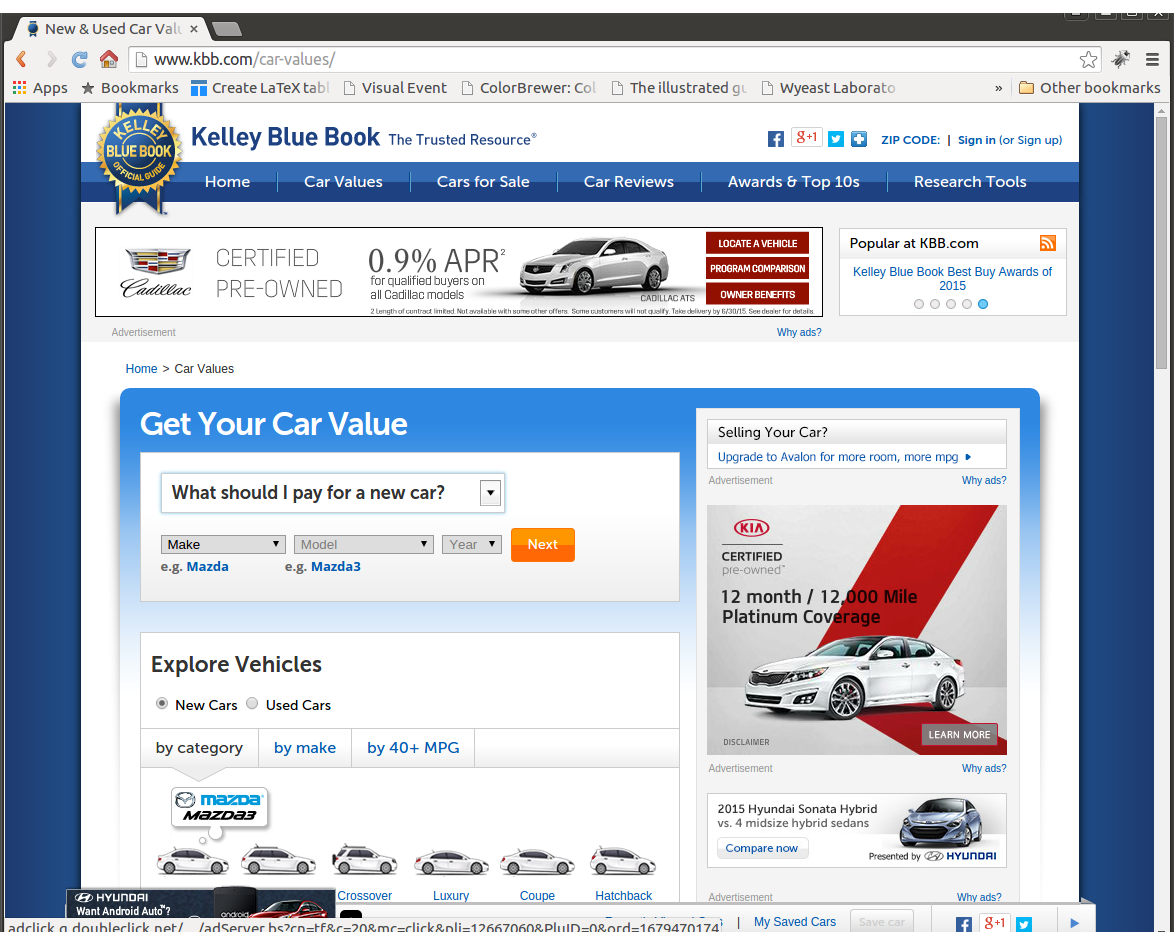Click Google +1 in bottom bar

994,923
